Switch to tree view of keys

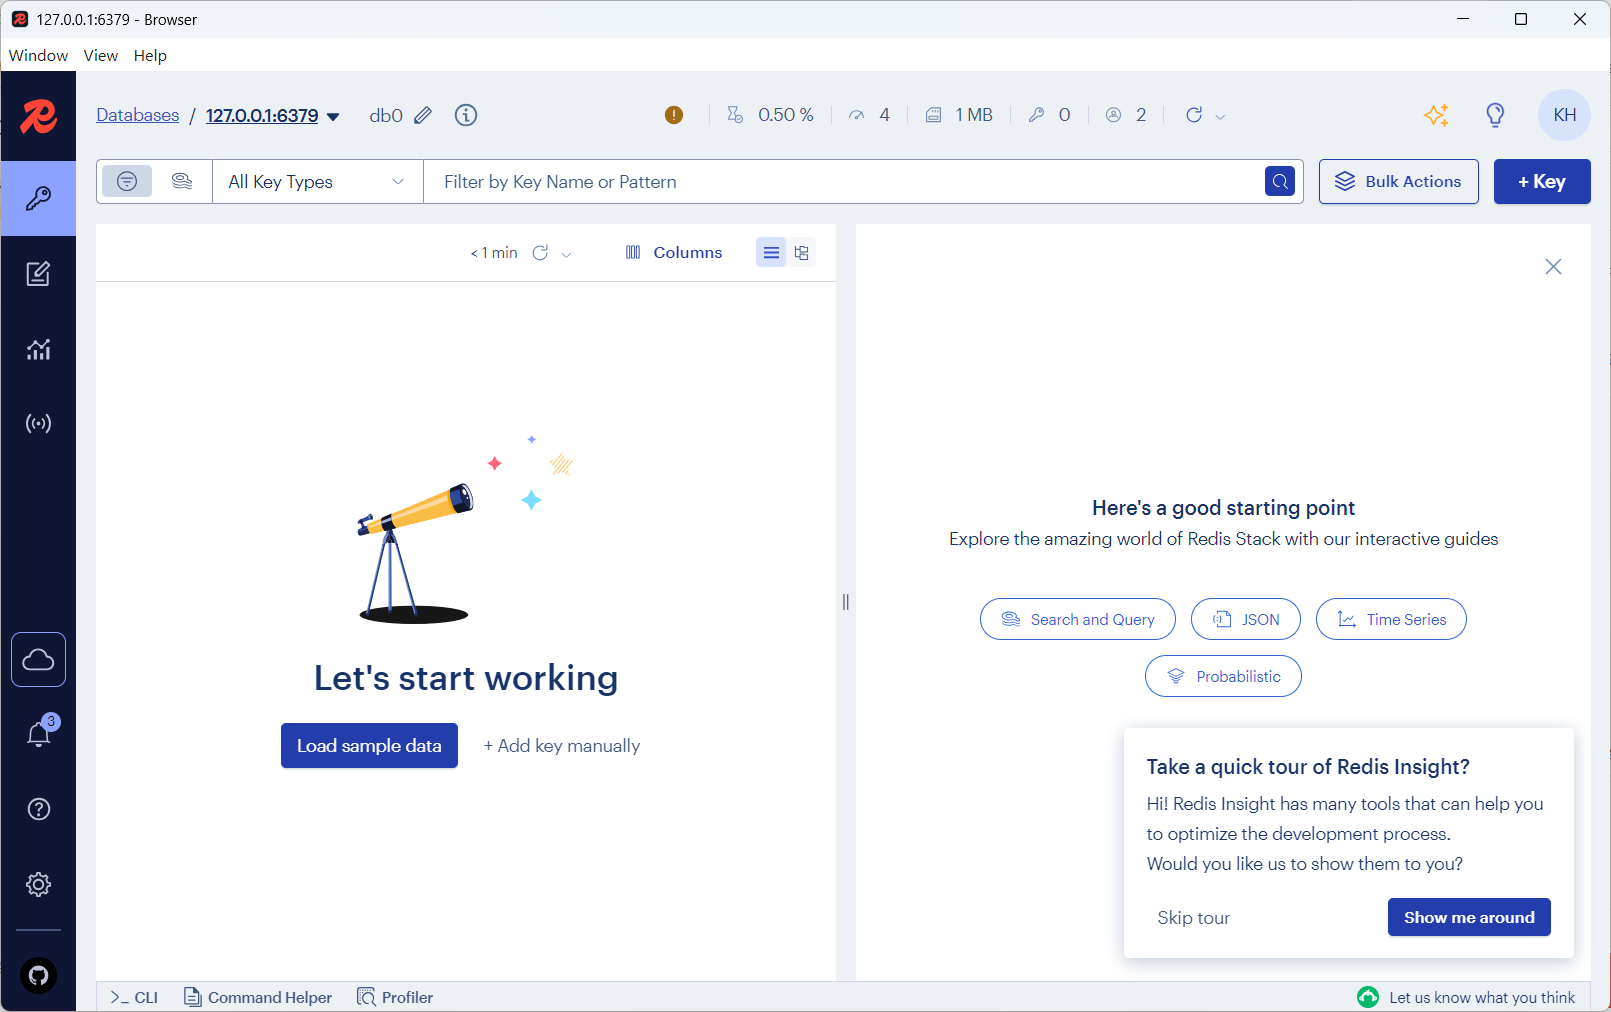801,253
